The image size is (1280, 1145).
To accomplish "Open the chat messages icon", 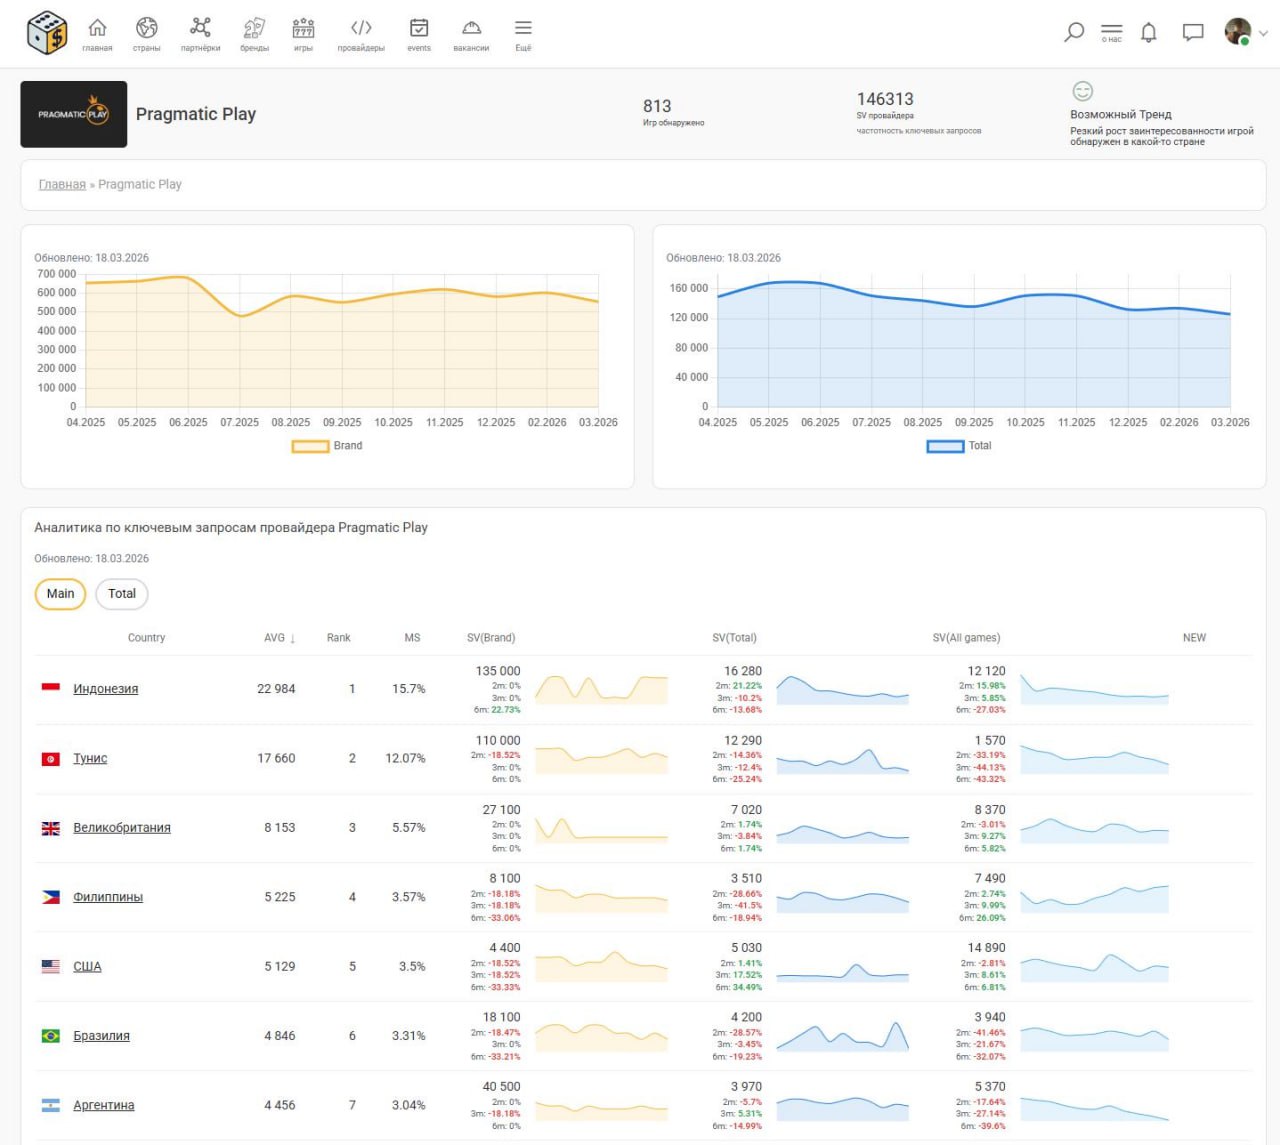I will tap(1193, 32).
